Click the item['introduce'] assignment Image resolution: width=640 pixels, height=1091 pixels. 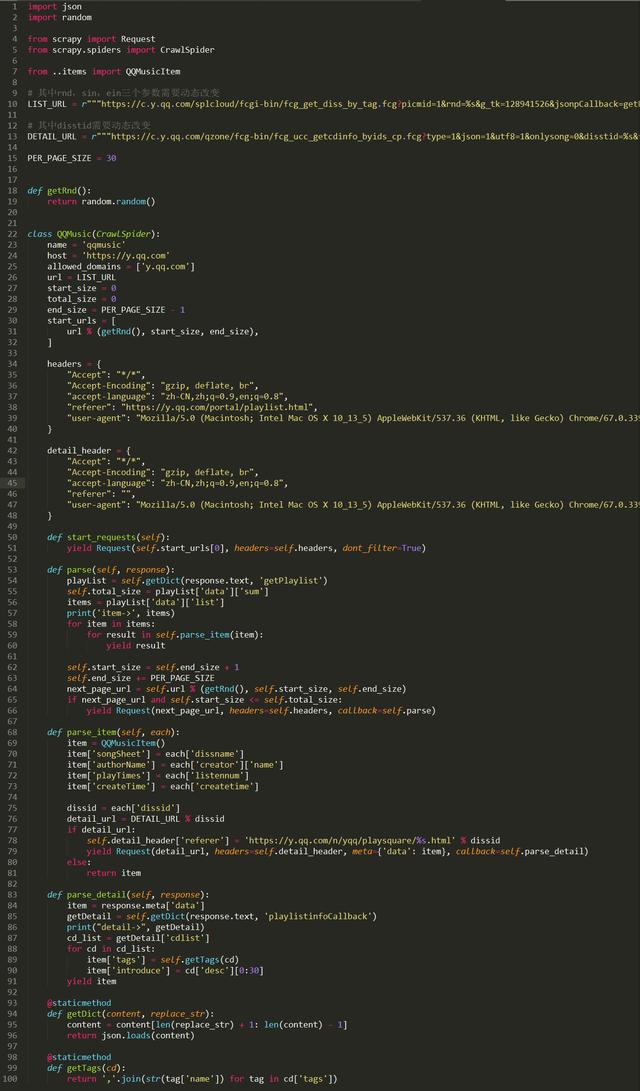click(x=175, y=970)
